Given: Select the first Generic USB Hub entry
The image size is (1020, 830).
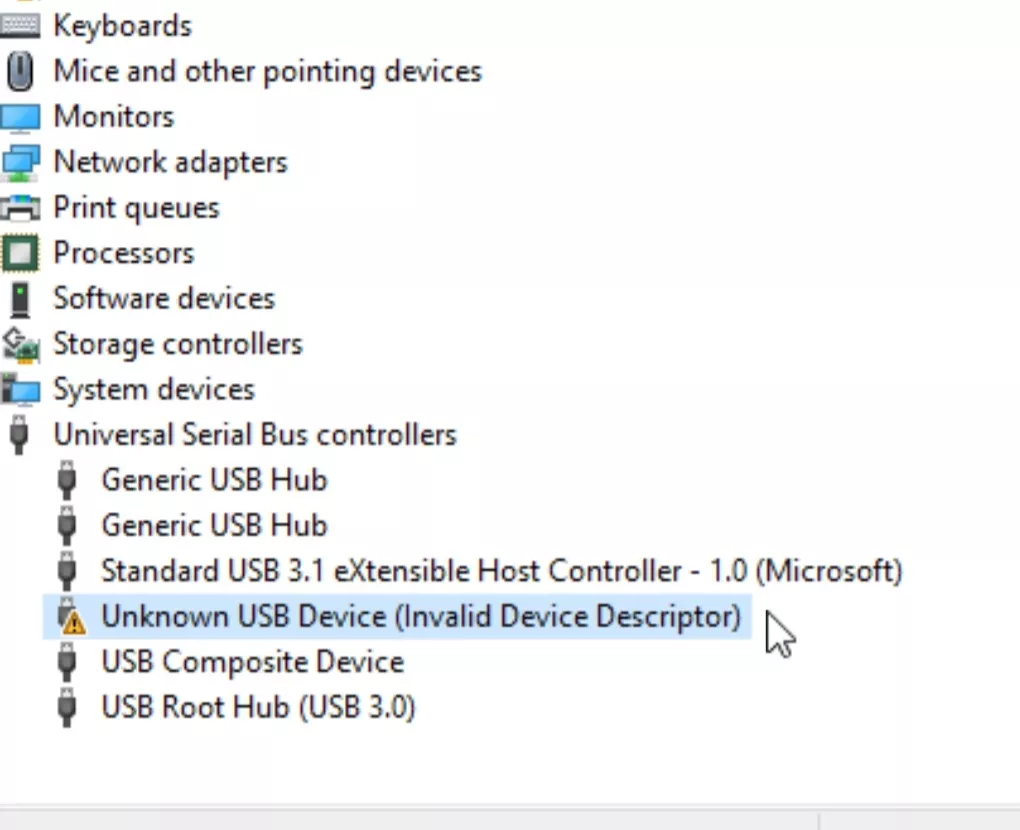Looking at the screenshot, I should (x=214, y=480).
